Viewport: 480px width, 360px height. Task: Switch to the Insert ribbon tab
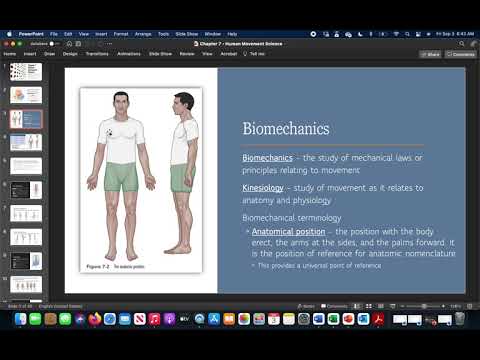click(30, 54)
